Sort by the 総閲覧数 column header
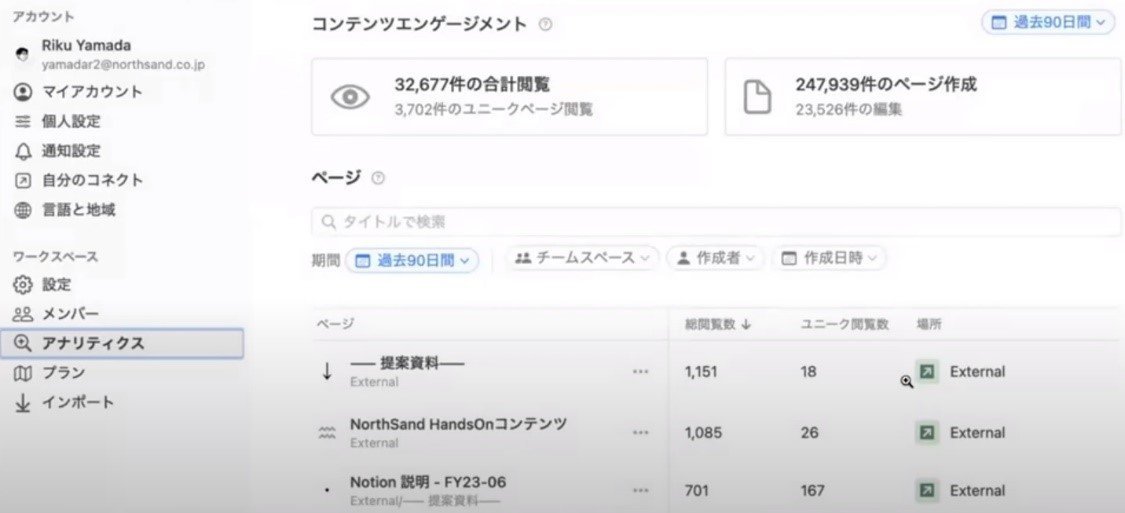The width and height of the screenshot is (1125, 513). click(x=717, y=324)
